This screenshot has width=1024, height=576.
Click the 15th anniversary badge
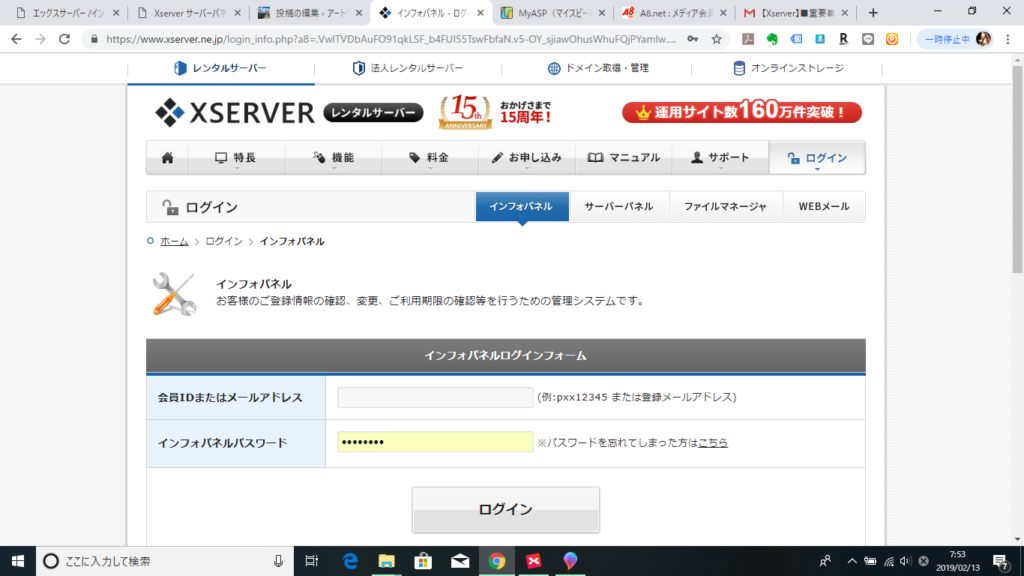click(x=465, y=112)
